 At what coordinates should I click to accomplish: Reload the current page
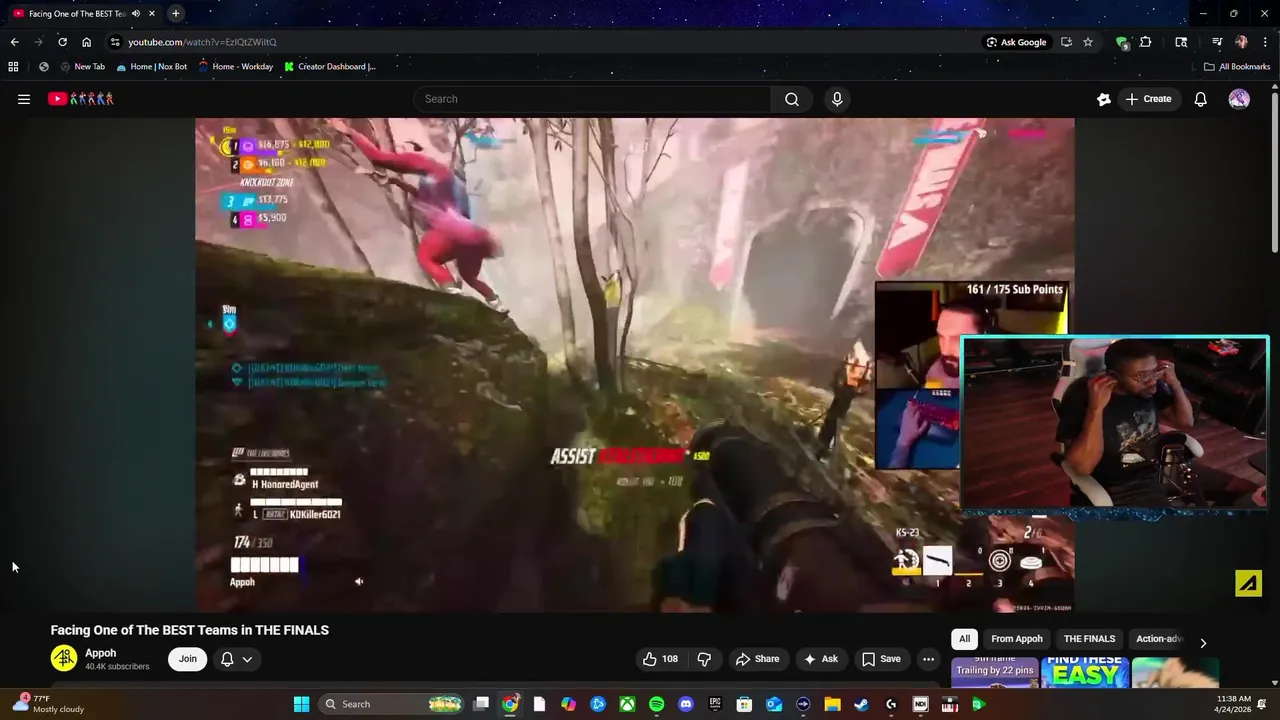pos(62,42)
